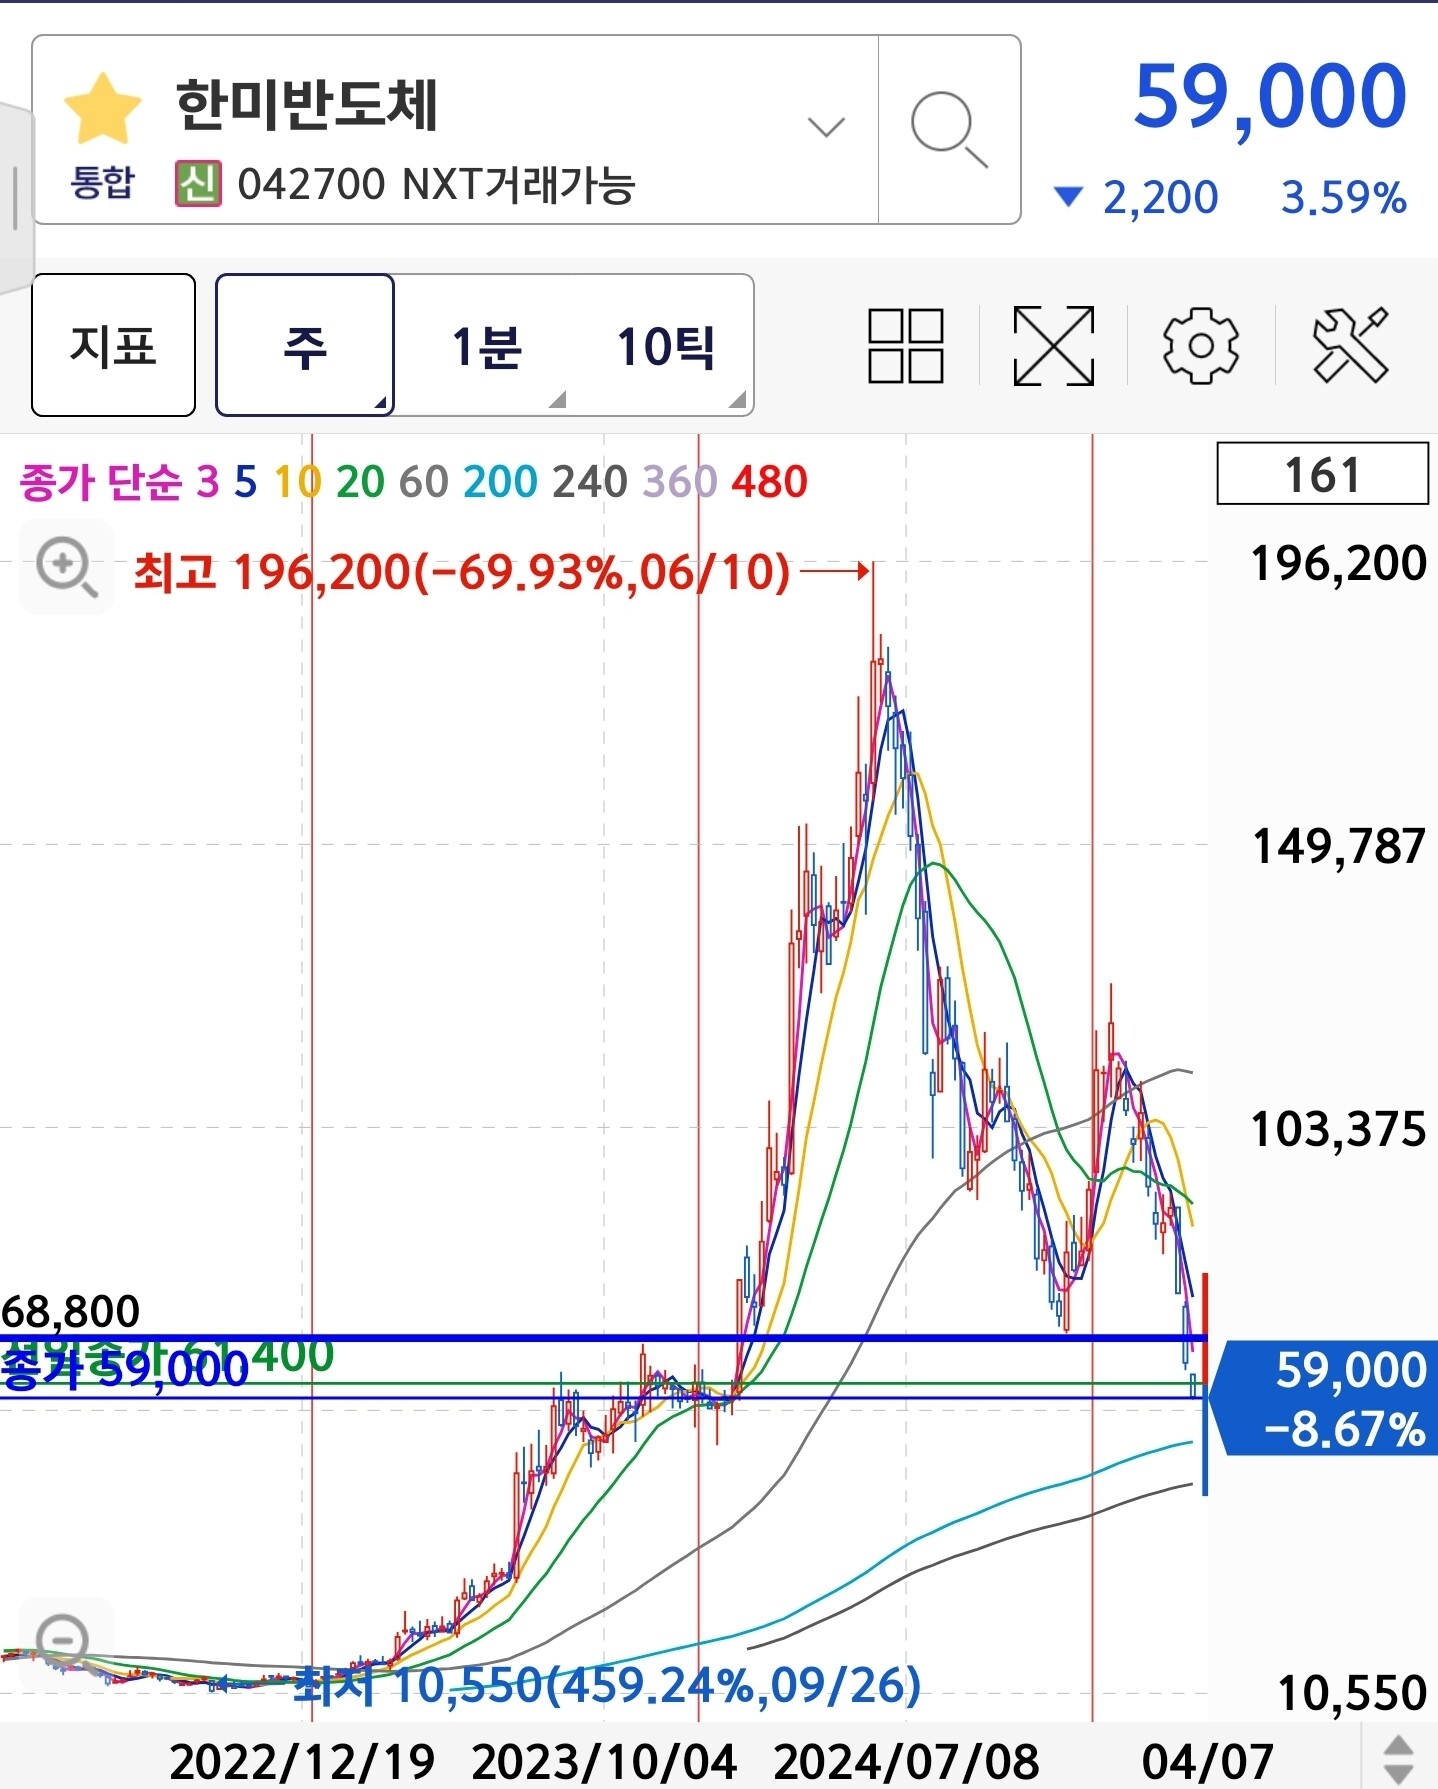The width and height of the screenshot is (1438, 1789).
Task: Click the 3.59% change rate
Action: click(x=1344, y=198)
